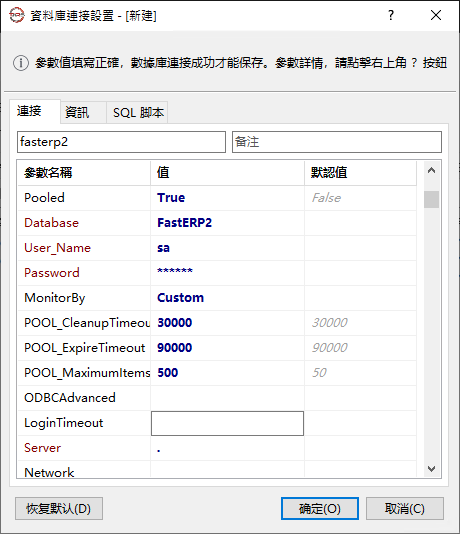
Task: Click the Password value cell
Action: 227,273
